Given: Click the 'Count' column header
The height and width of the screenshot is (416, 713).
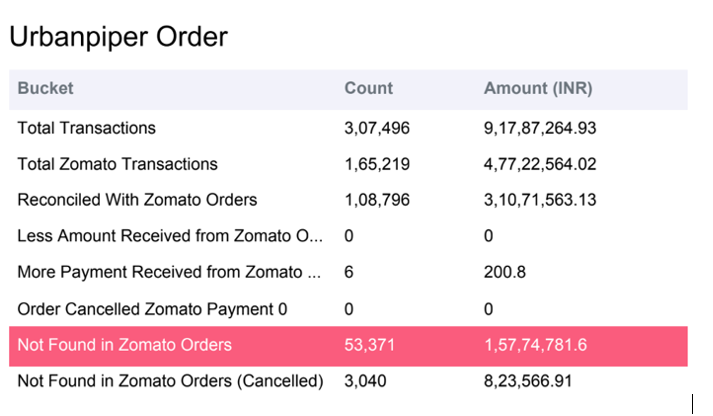Looking at the screenshot, I should tap(368, 88).
